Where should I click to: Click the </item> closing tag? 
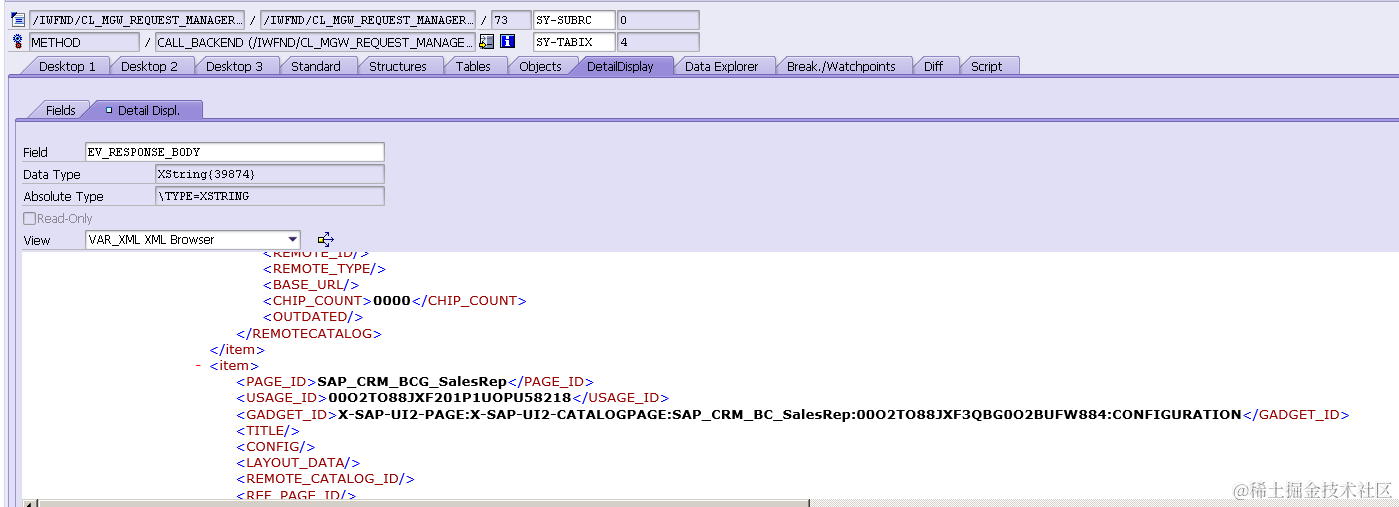click(x=237, y=350)
